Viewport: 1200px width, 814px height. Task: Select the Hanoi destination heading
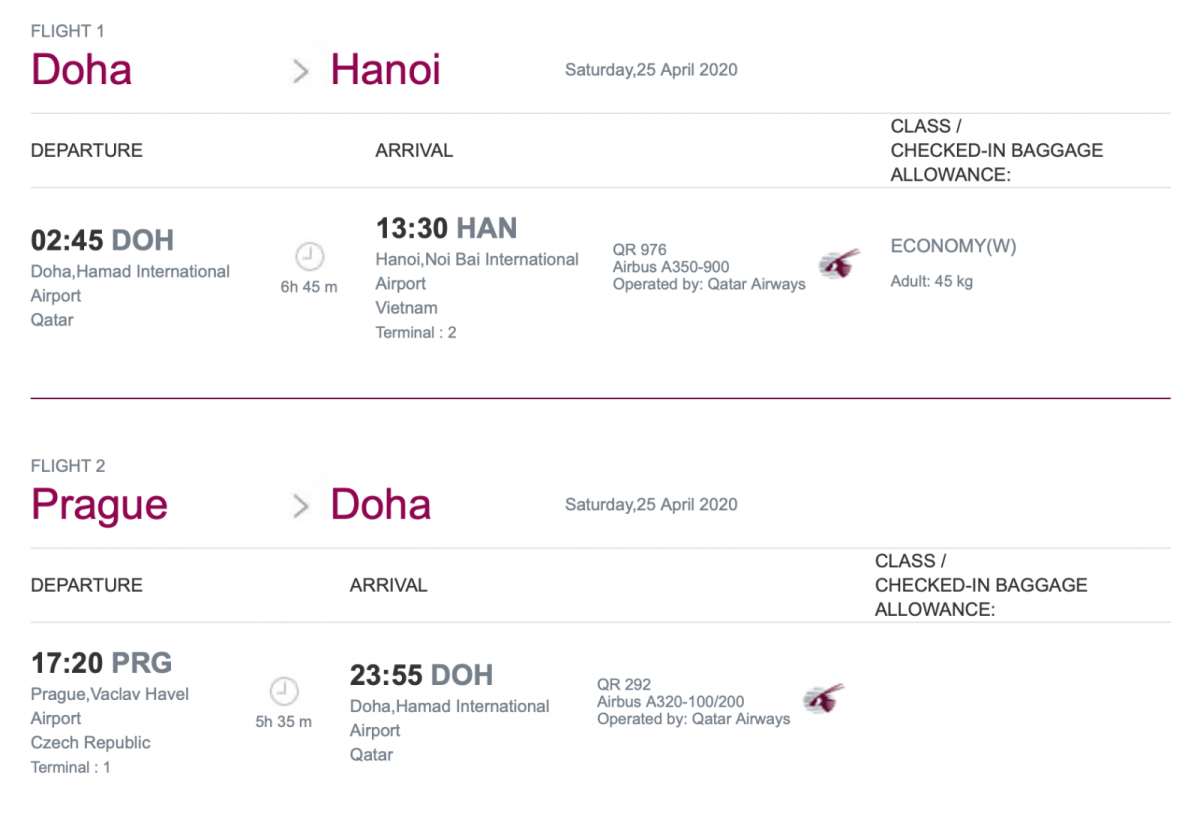click(385, 70)
